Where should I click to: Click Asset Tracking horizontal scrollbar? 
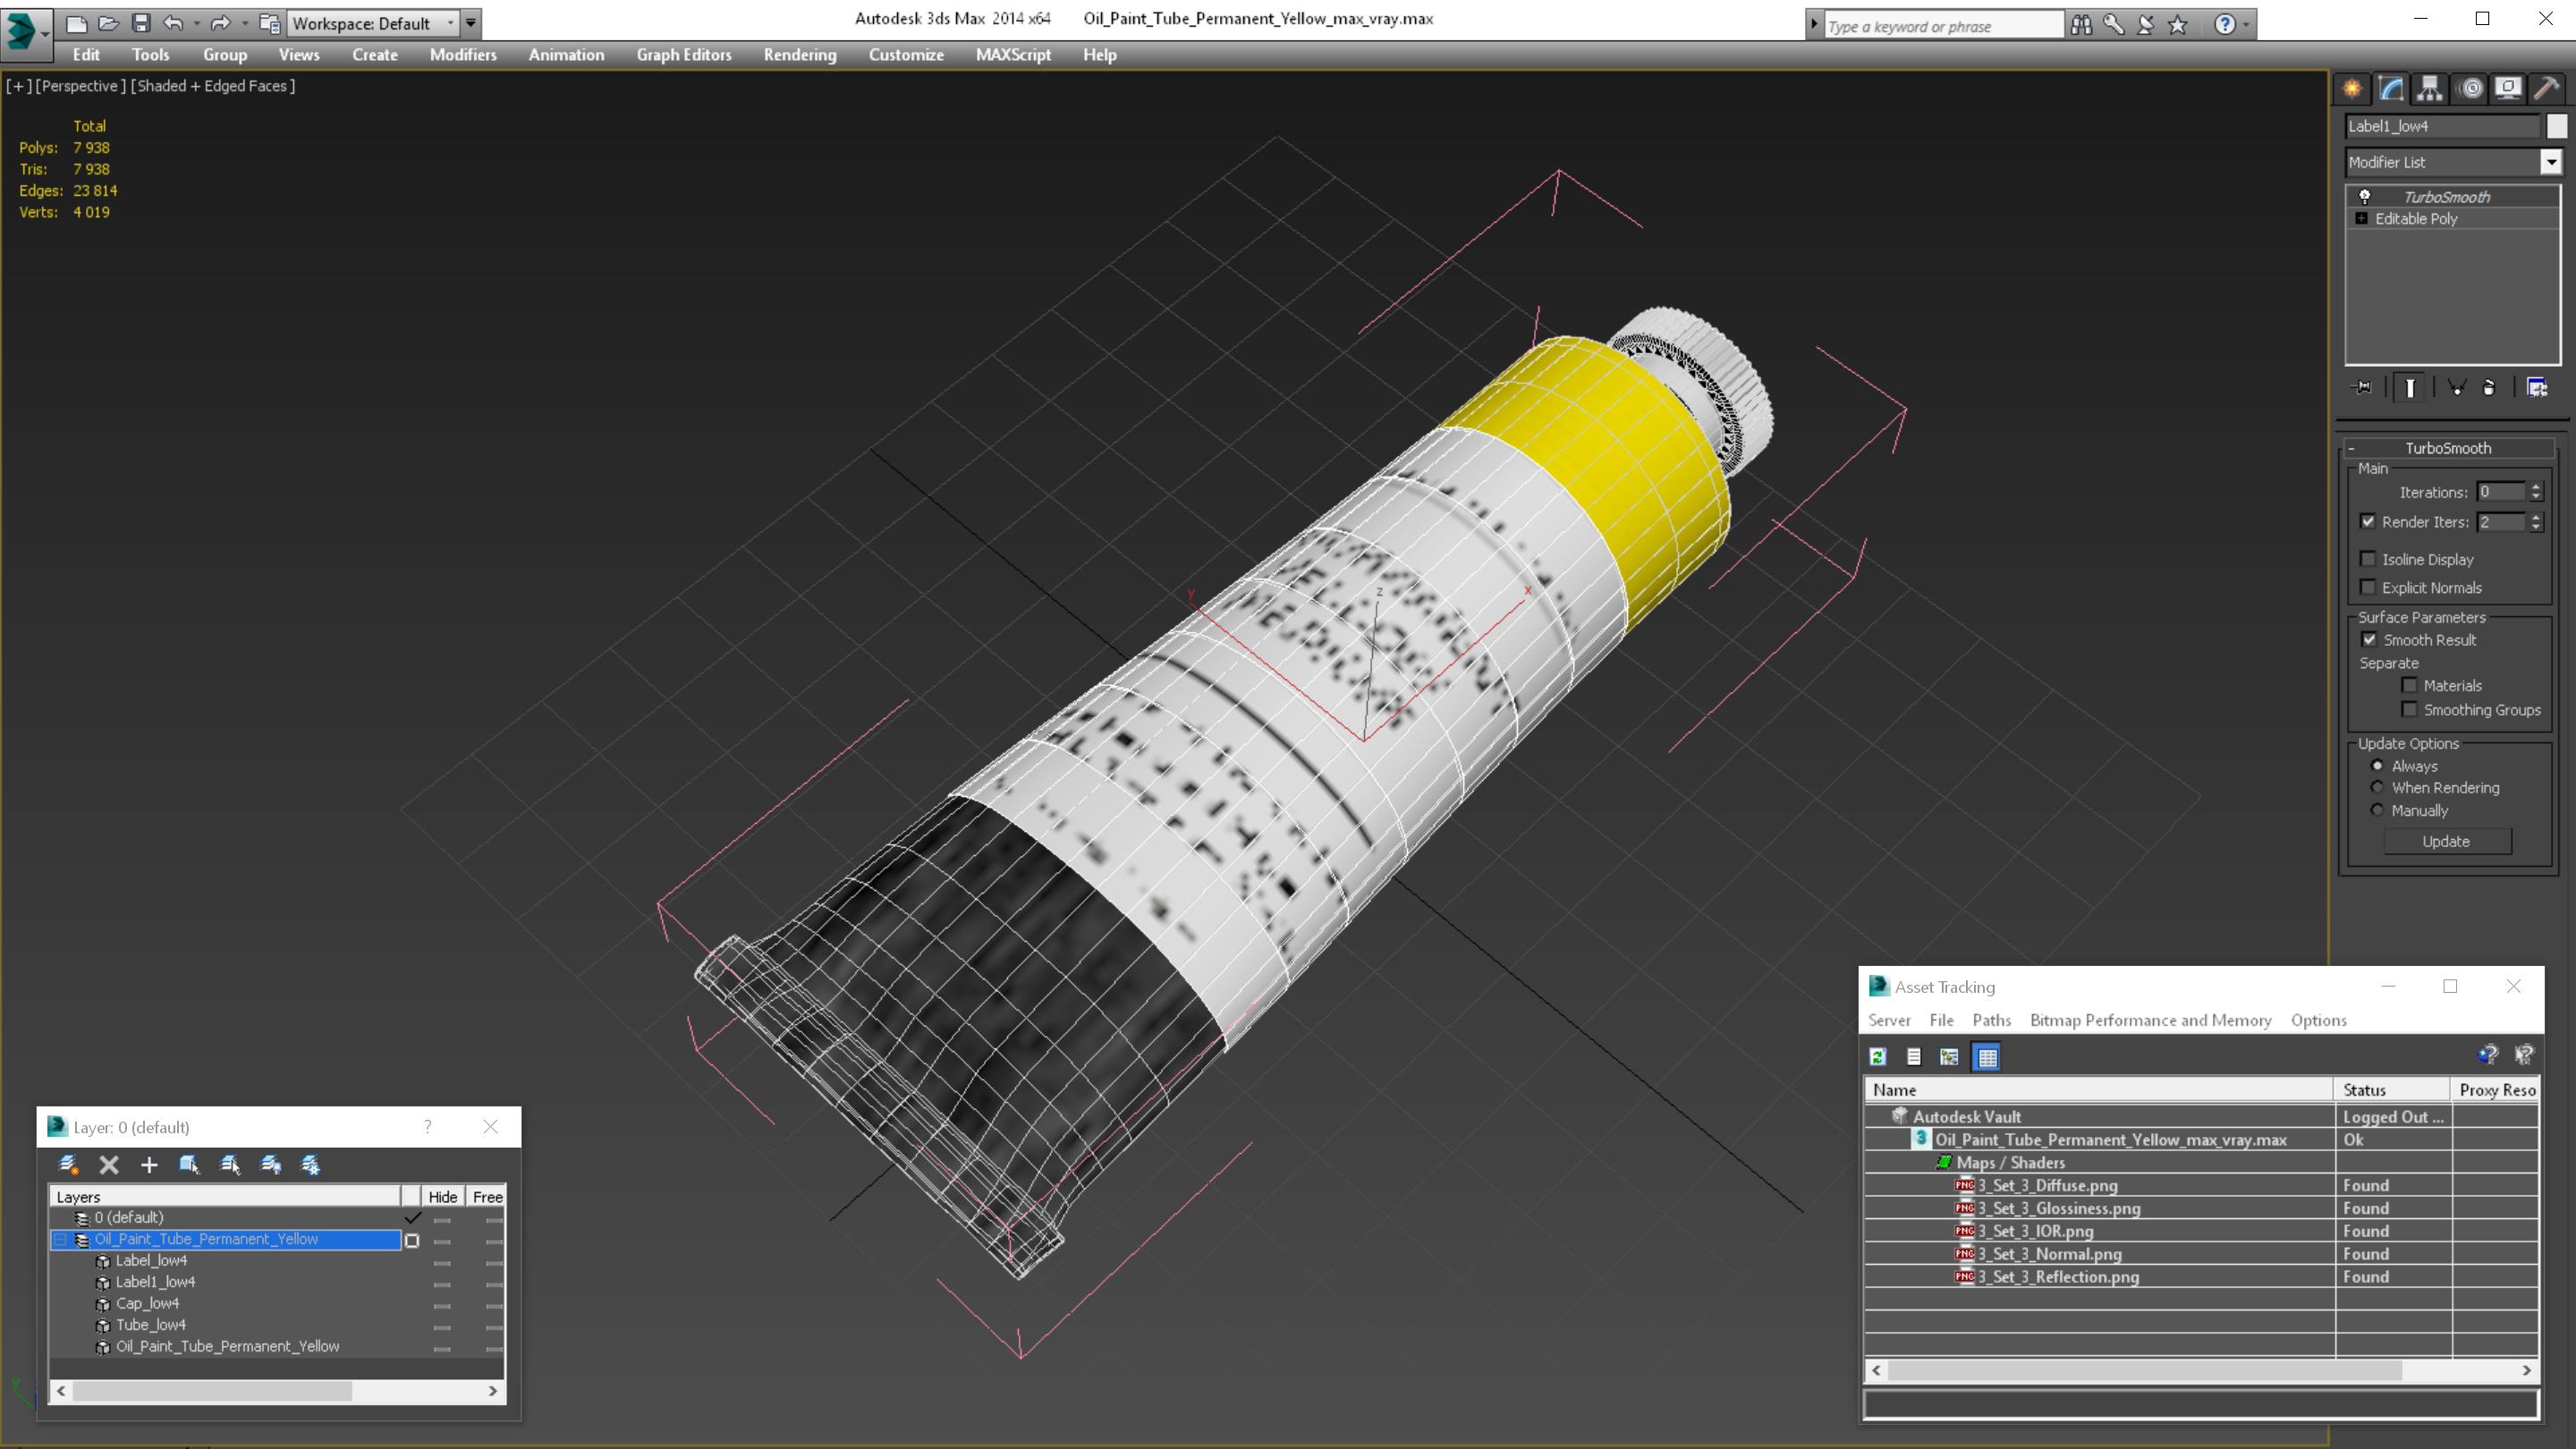tap(2201, 1370)
